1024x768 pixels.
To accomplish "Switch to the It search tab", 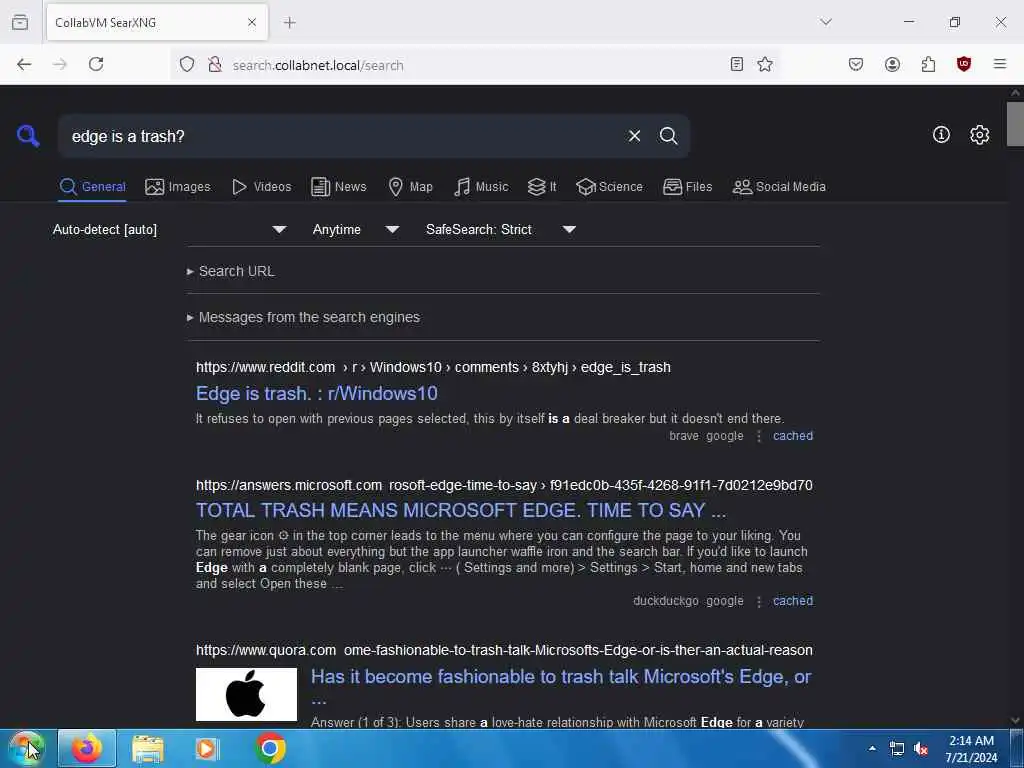I will [x=542, y=187].
